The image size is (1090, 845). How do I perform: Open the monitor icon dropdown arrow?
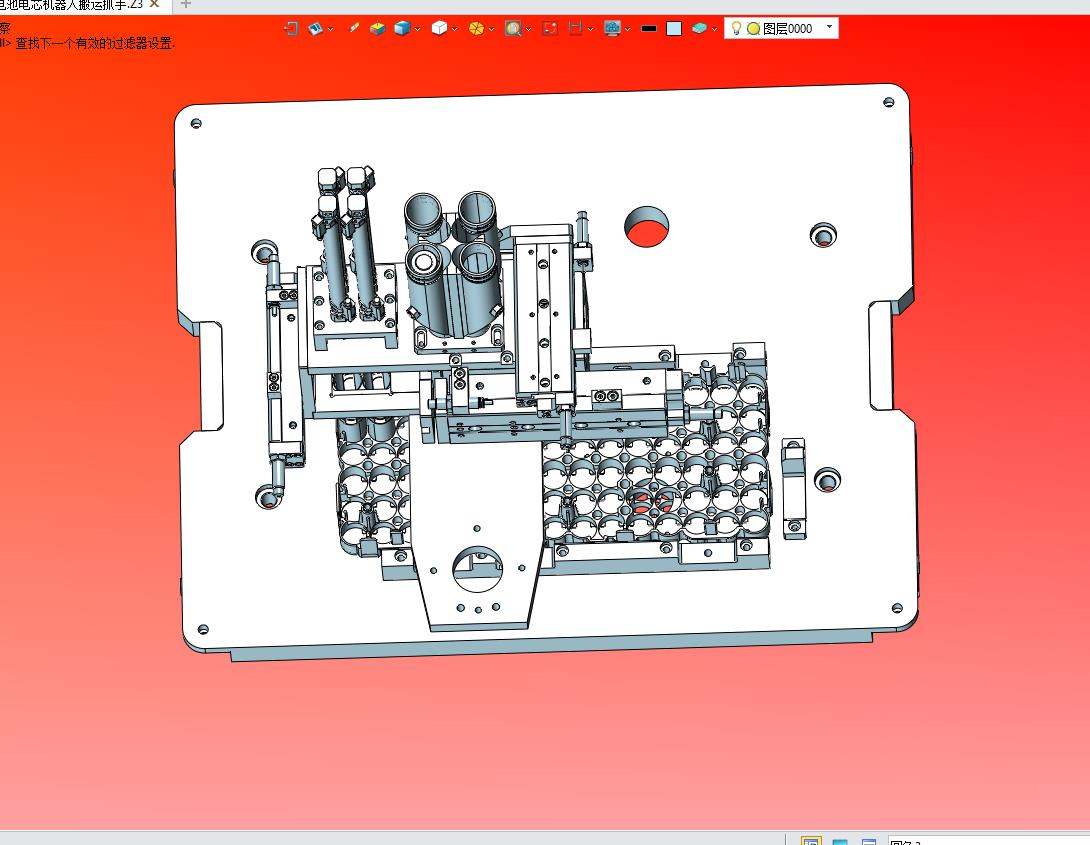(x=628, y=29)
